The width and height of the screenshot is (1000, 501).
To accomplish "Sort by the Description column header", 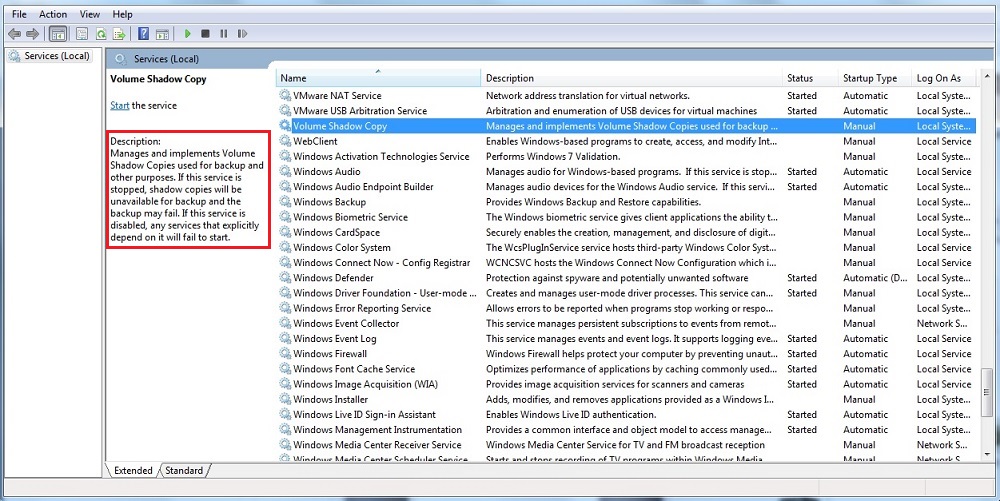I will (x=631, y=78).
